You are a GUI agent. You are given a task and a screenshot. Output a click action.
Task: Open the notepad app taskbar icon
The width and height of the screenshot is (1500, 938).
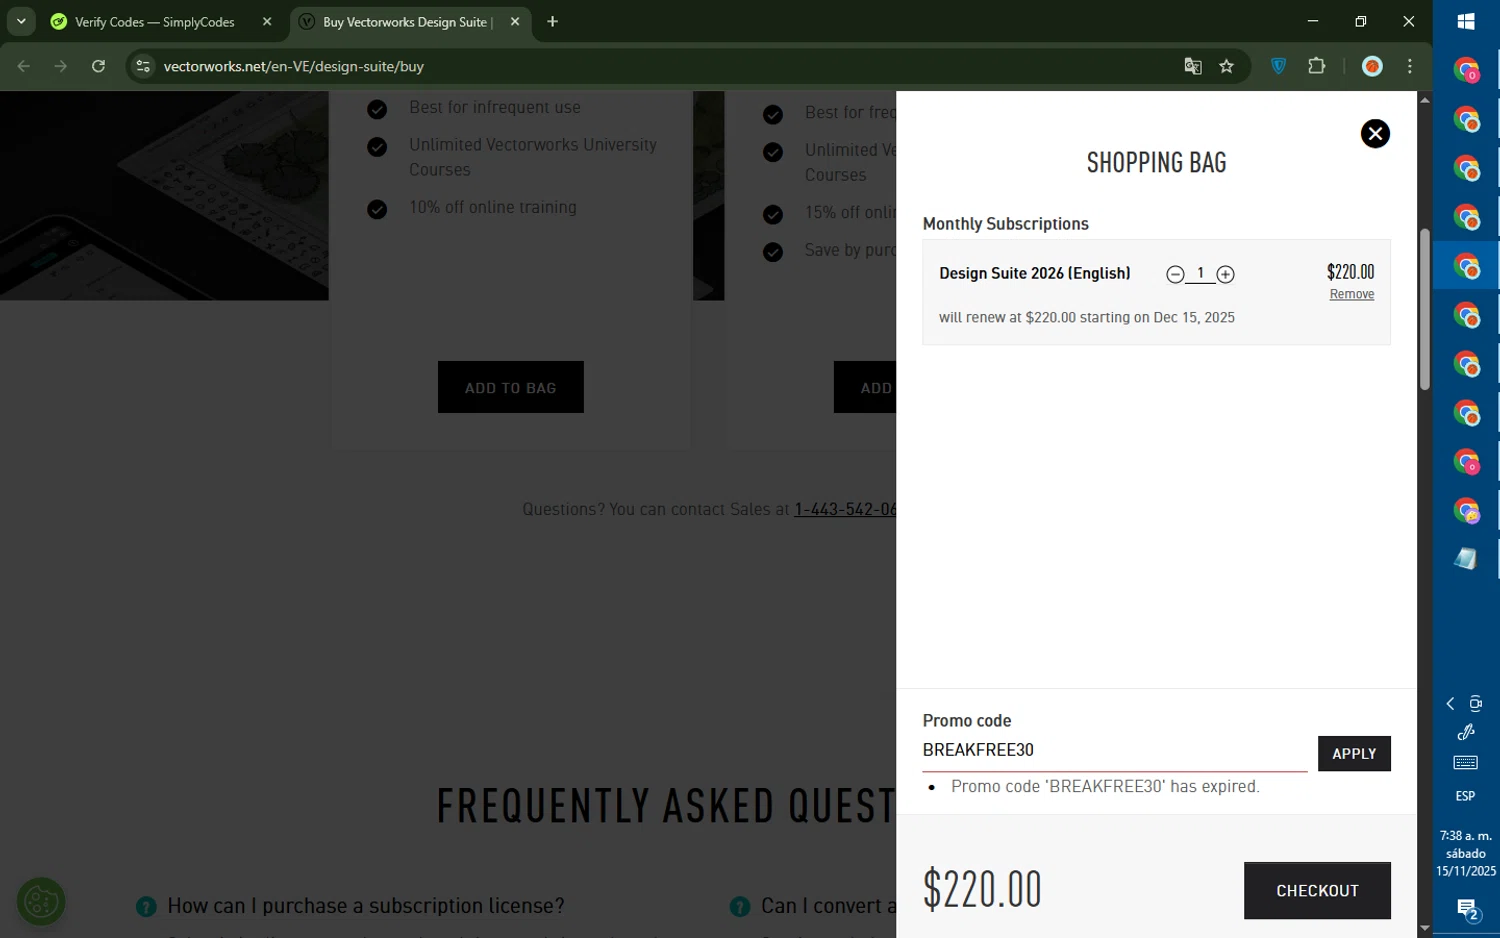pyautogui.click(x=1466, y=559)
